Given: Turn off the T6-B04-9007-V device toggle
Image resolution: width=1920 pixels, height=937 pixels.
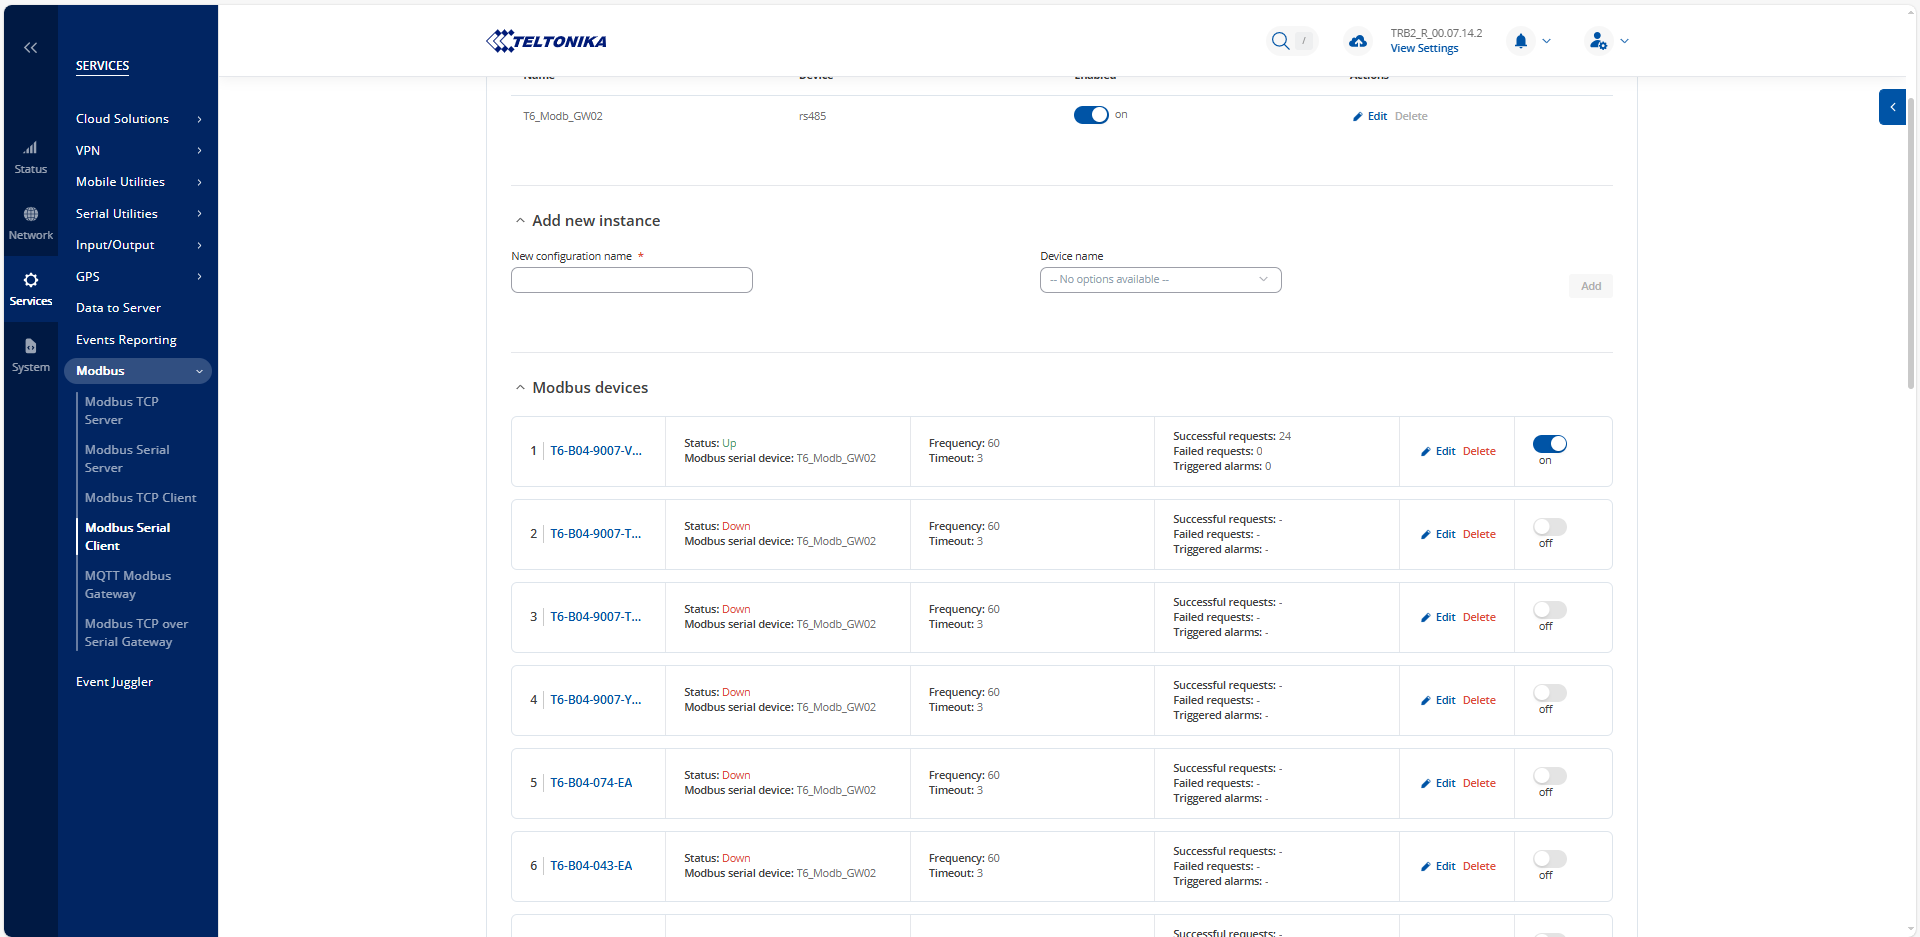Looking at the screenshot, I should (1549, 444).
